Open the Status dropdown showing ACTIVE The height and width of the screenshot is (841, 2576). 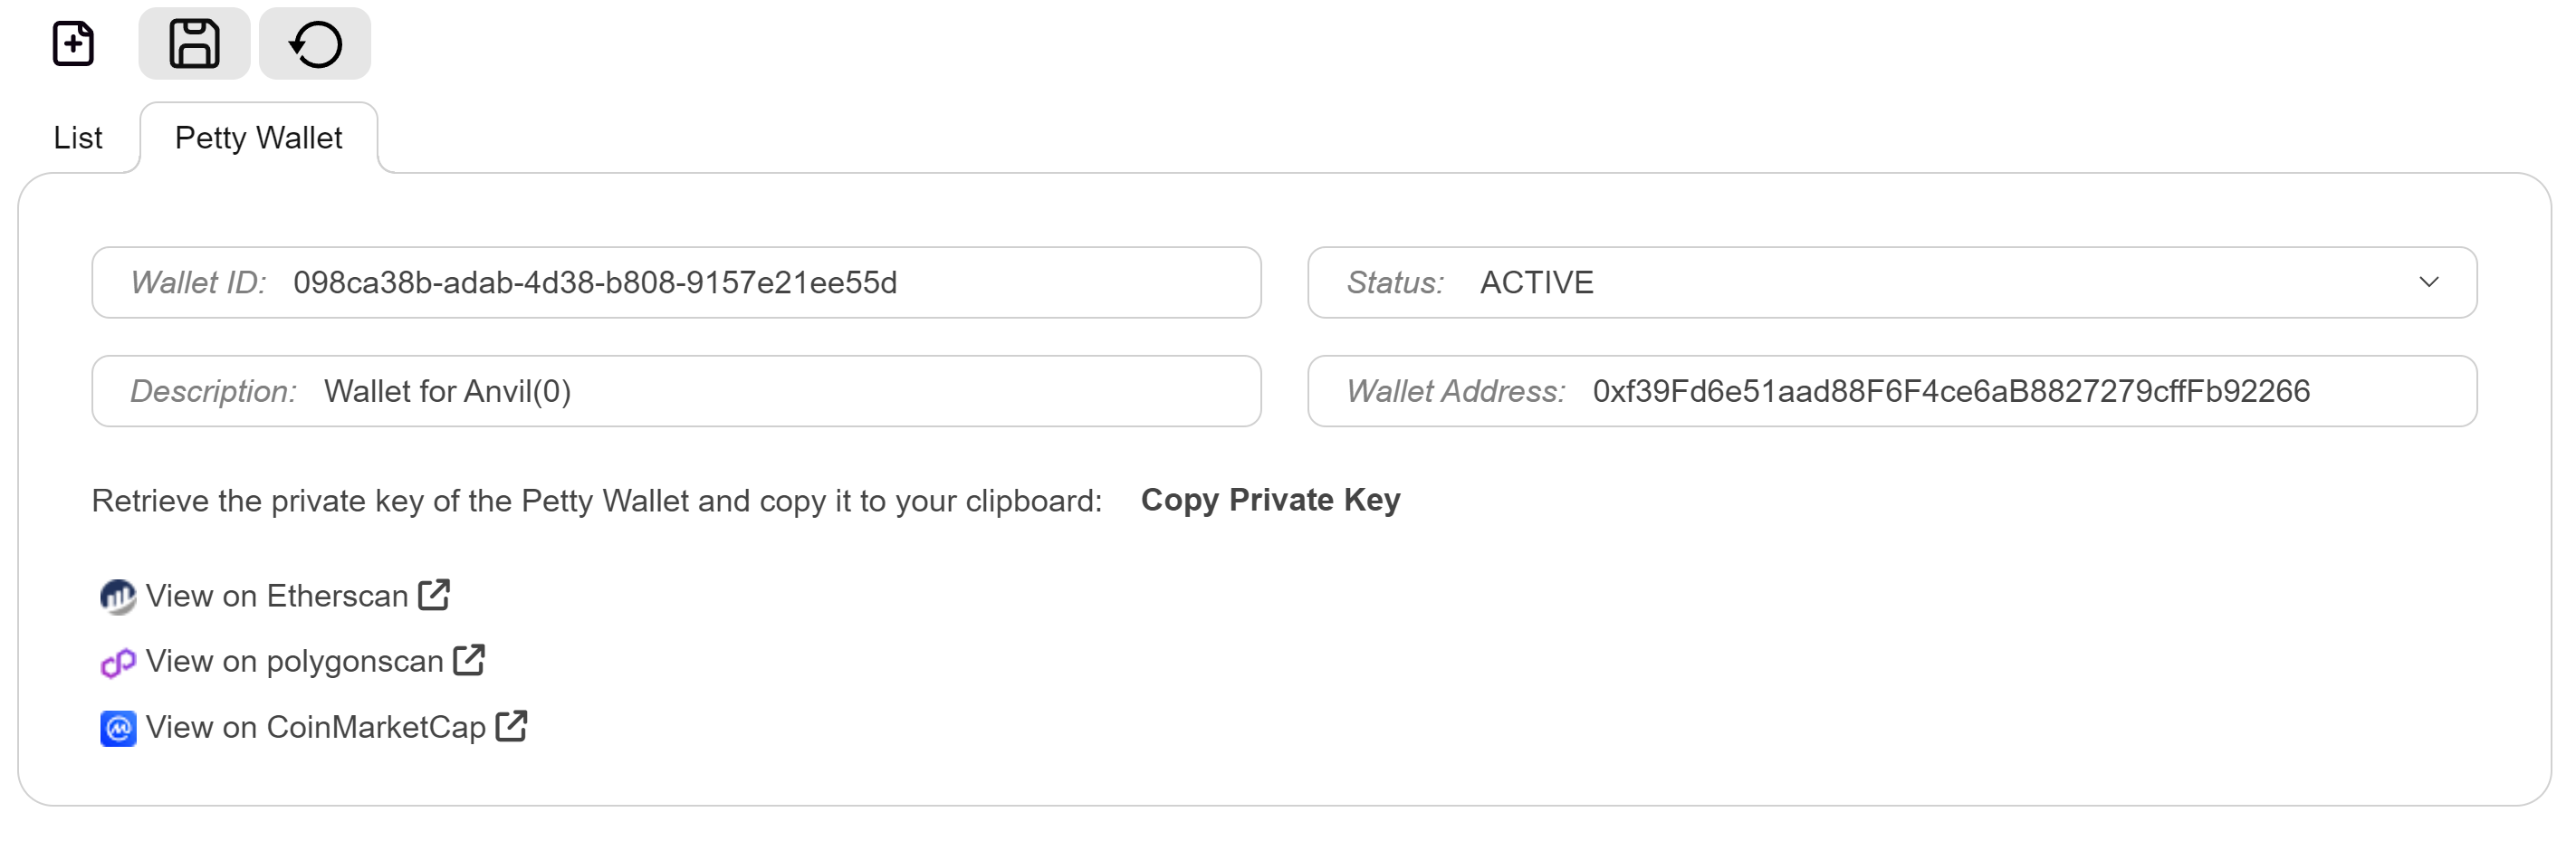[1890, 283]
